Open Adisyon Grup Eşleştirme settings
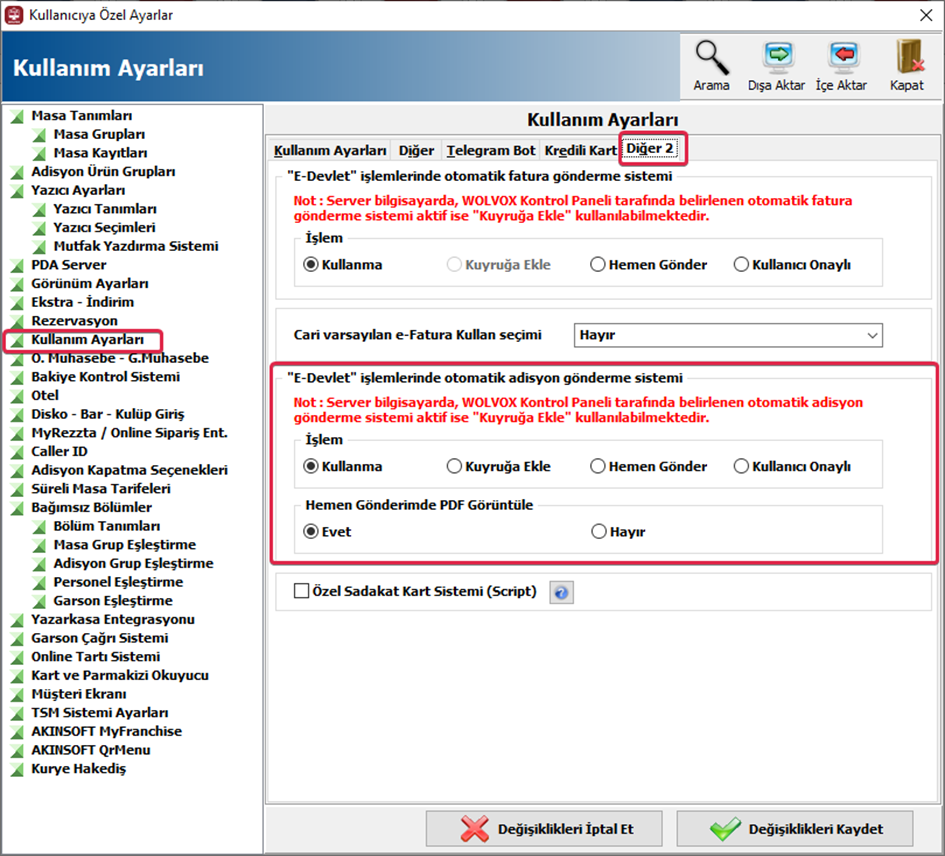This screenshot has width=945, height=856. click(134, 564)
